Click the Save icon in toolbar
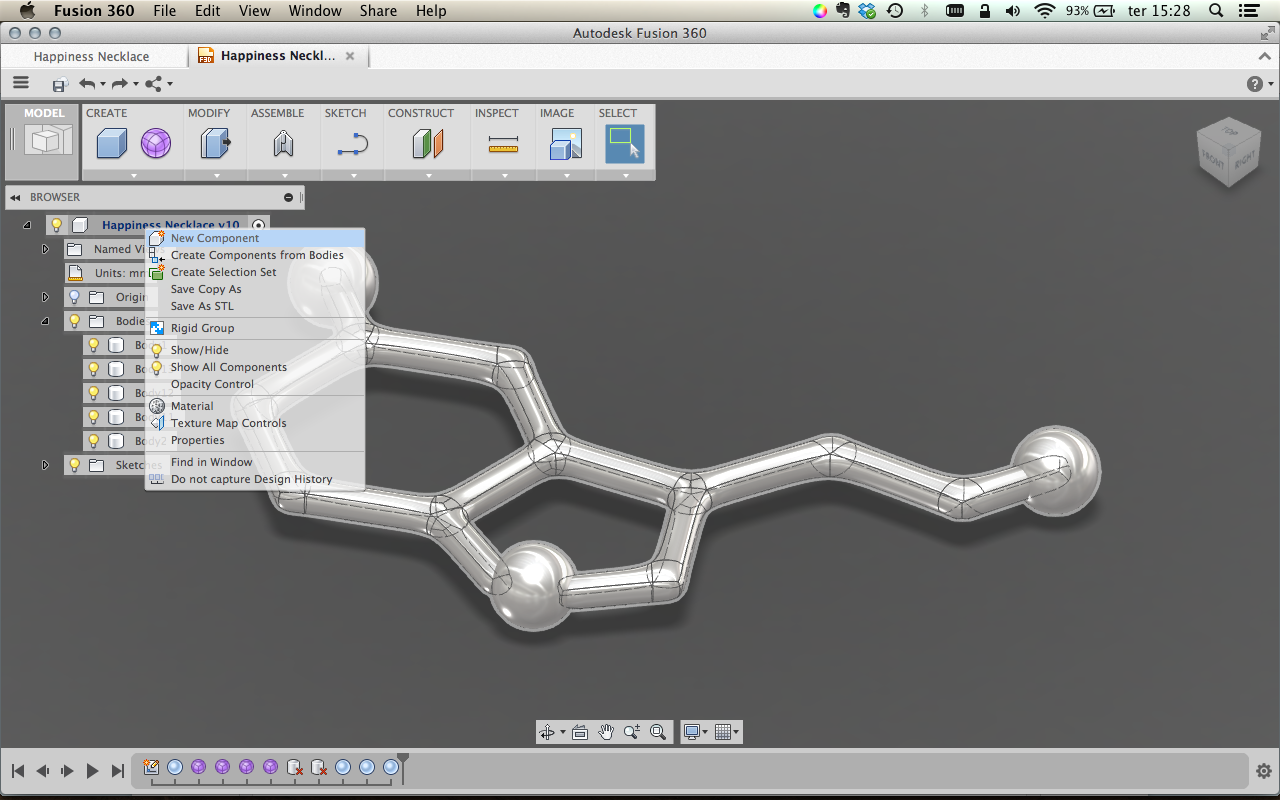This screenshot has width=1280, height=800. tap(60, 85)
